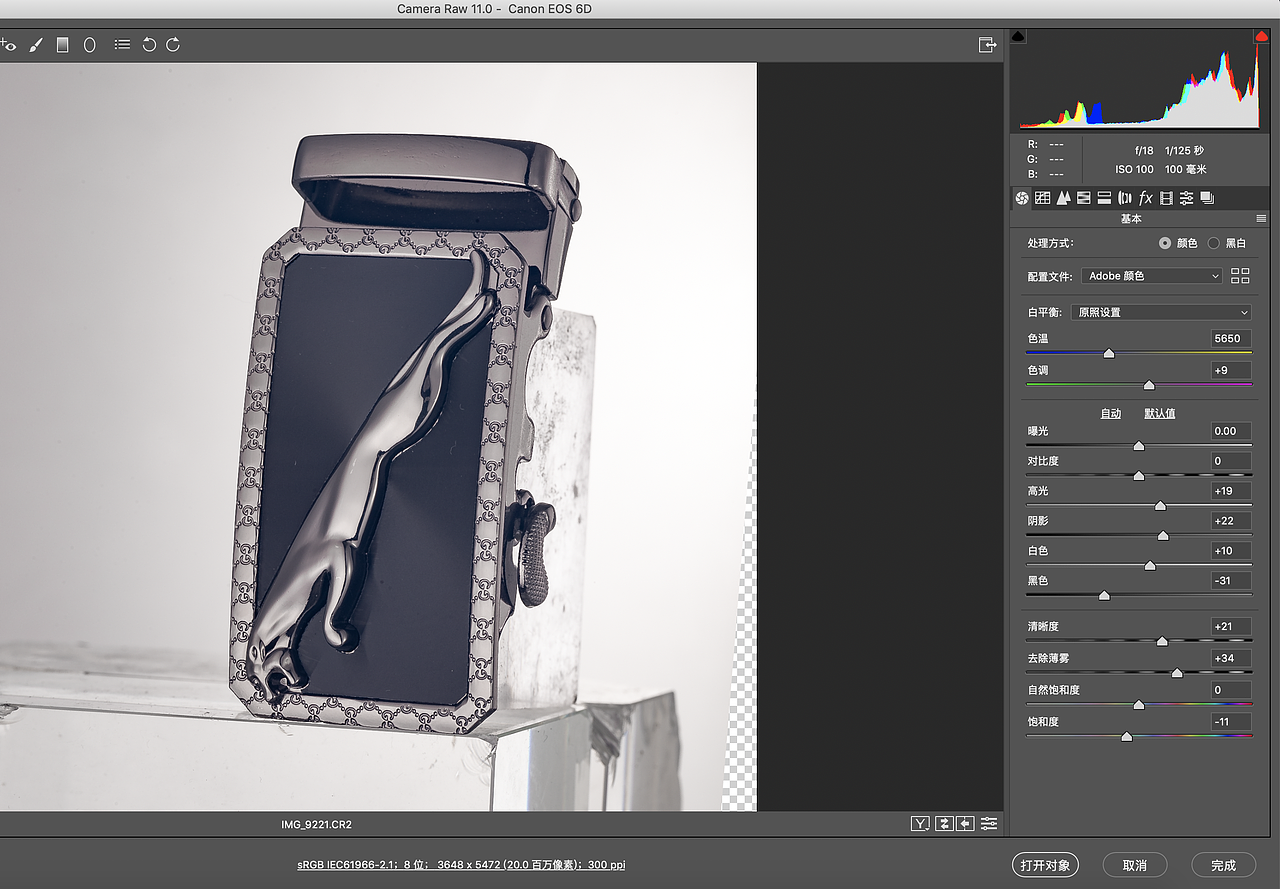
Task: Open the Presets panel tab
Action: click(1187, 198)
